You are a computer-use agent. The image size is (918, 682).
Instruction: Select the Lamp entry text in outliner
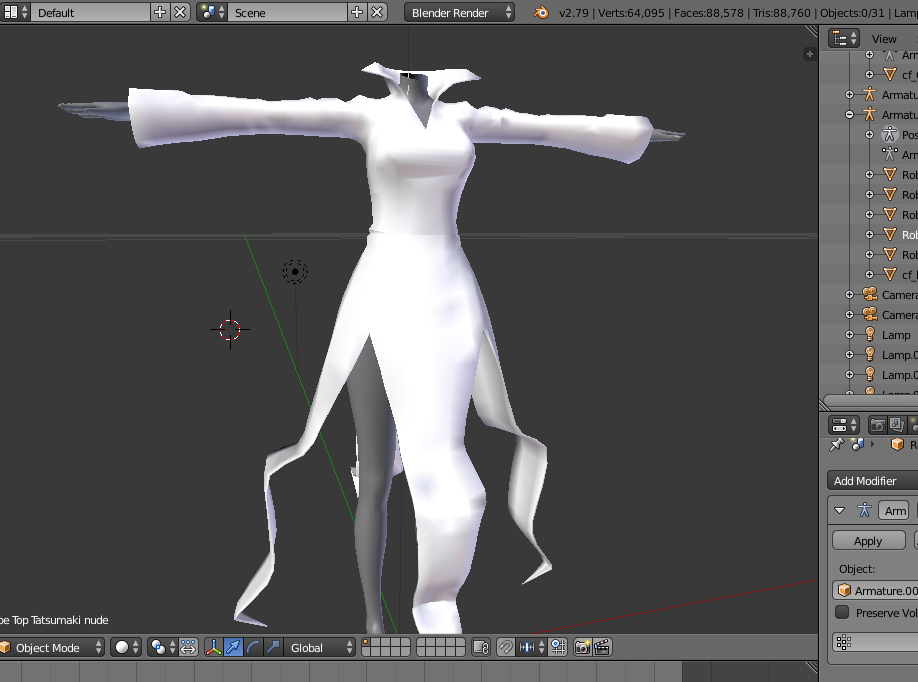click(x=896, y=335)
